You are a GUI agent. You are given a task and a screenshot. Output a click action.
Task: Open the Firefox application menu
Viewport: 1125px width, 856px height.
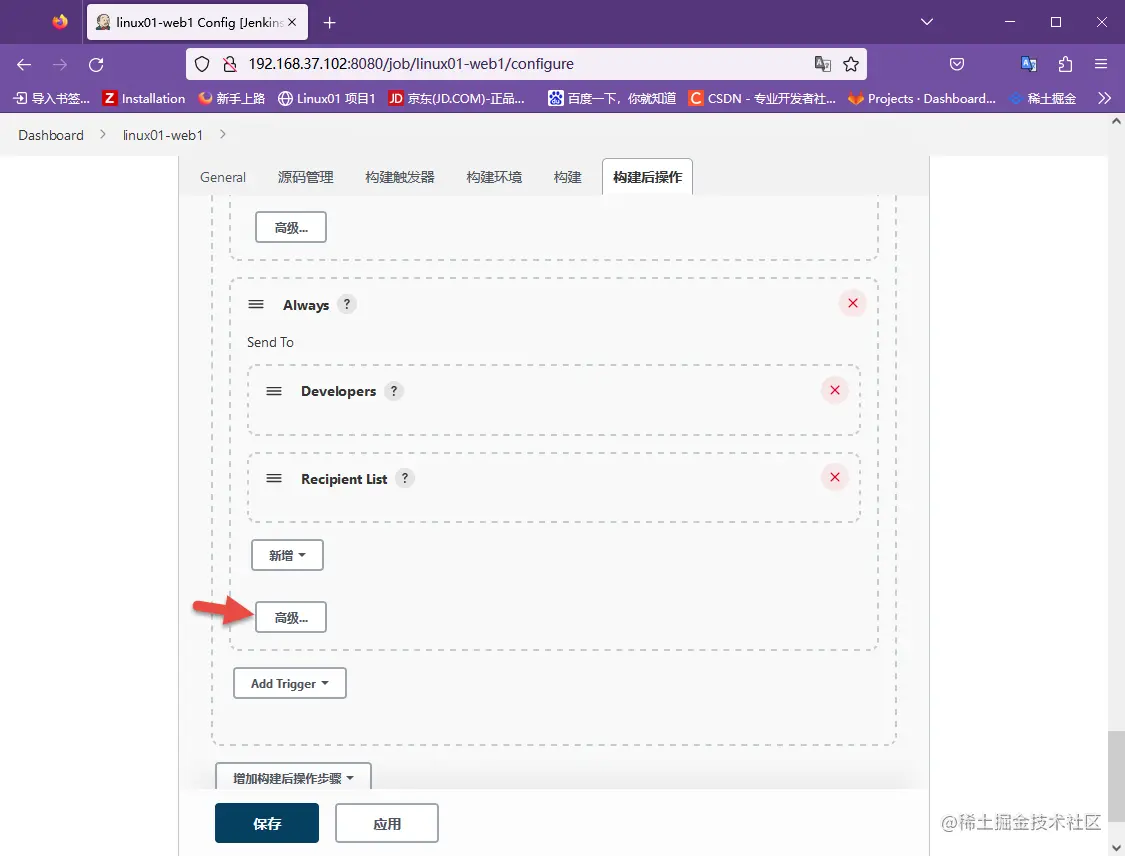(x=1101, y=64)
